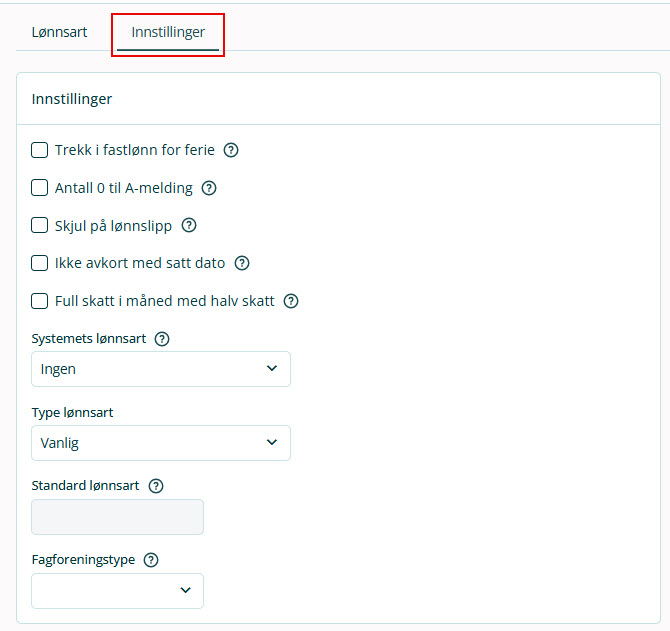Viewport: 670px width, 631px height.
Task: Toggle Ikke avkort med satt dato checkbox
Action: point(40,264)
